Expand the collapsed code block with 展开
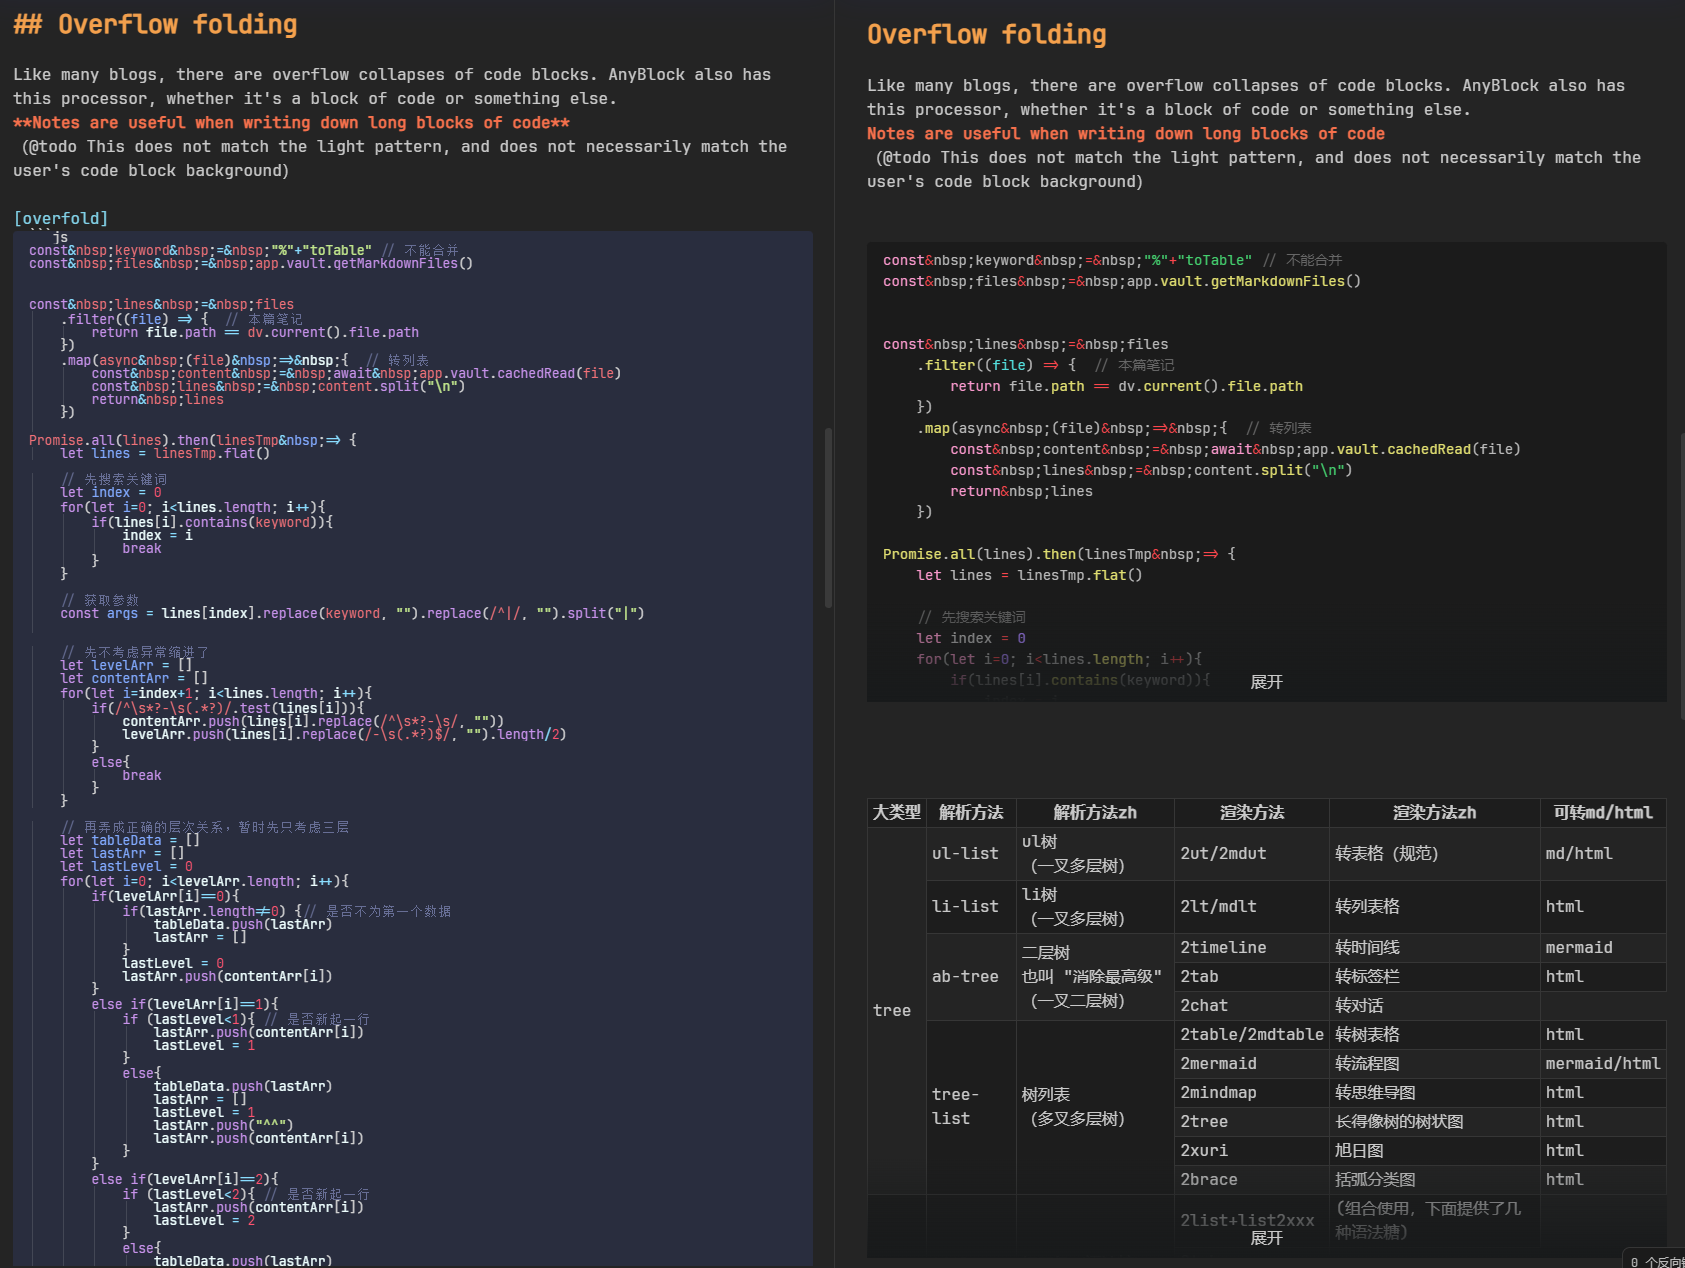Image resolution: width=1685 pixels, height=1268 pixels. (x=1266, y=682)
